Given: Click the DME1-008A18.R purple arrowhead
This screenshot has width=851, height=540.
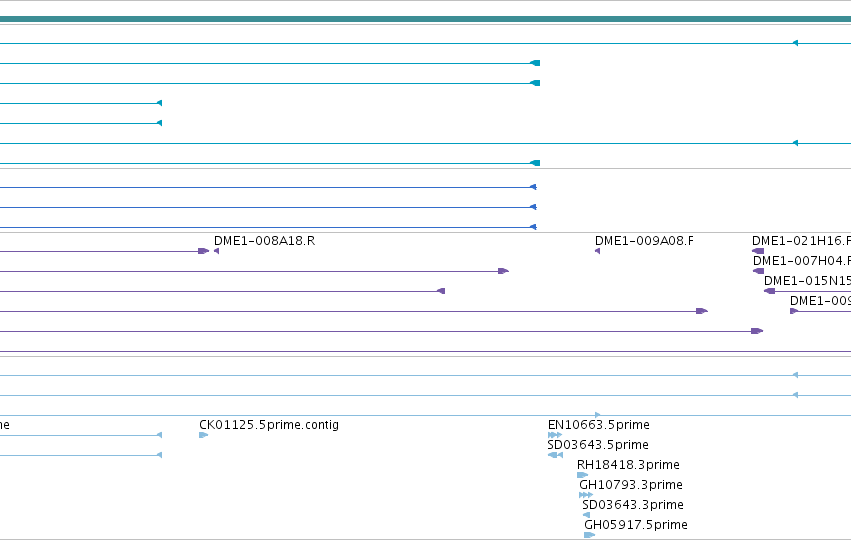Looking at the screenshot, I should [x=217, y=251].
